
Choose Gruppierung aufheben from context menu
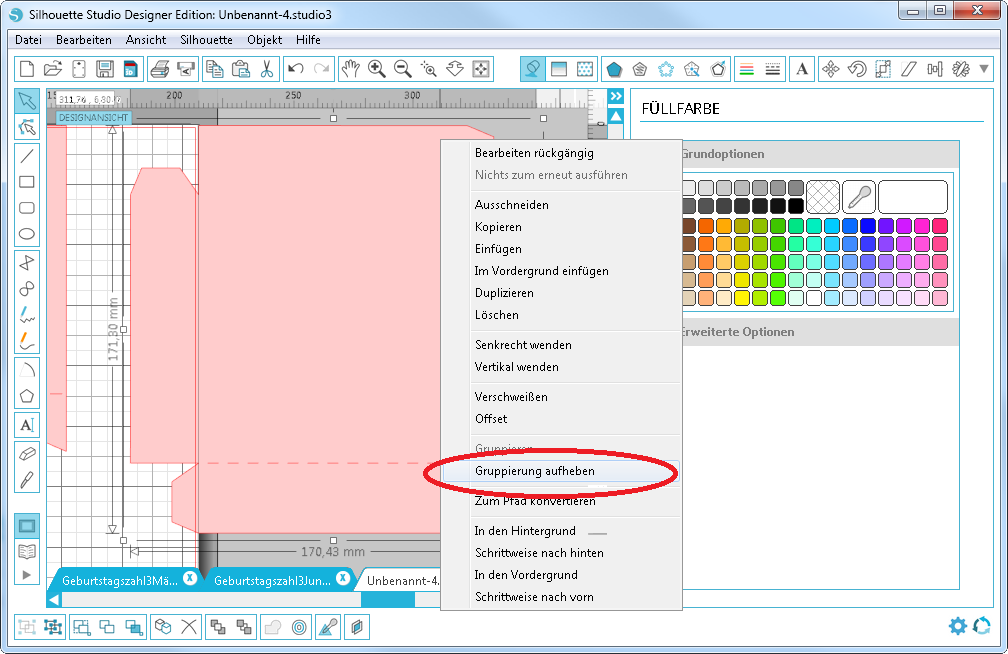[534, 471]
